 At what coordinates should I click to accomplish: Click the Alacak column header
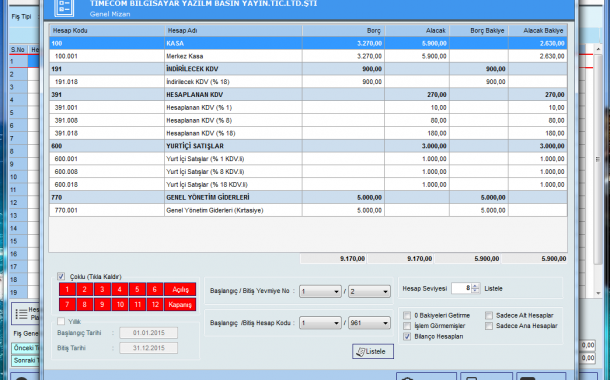coord(417,30)
